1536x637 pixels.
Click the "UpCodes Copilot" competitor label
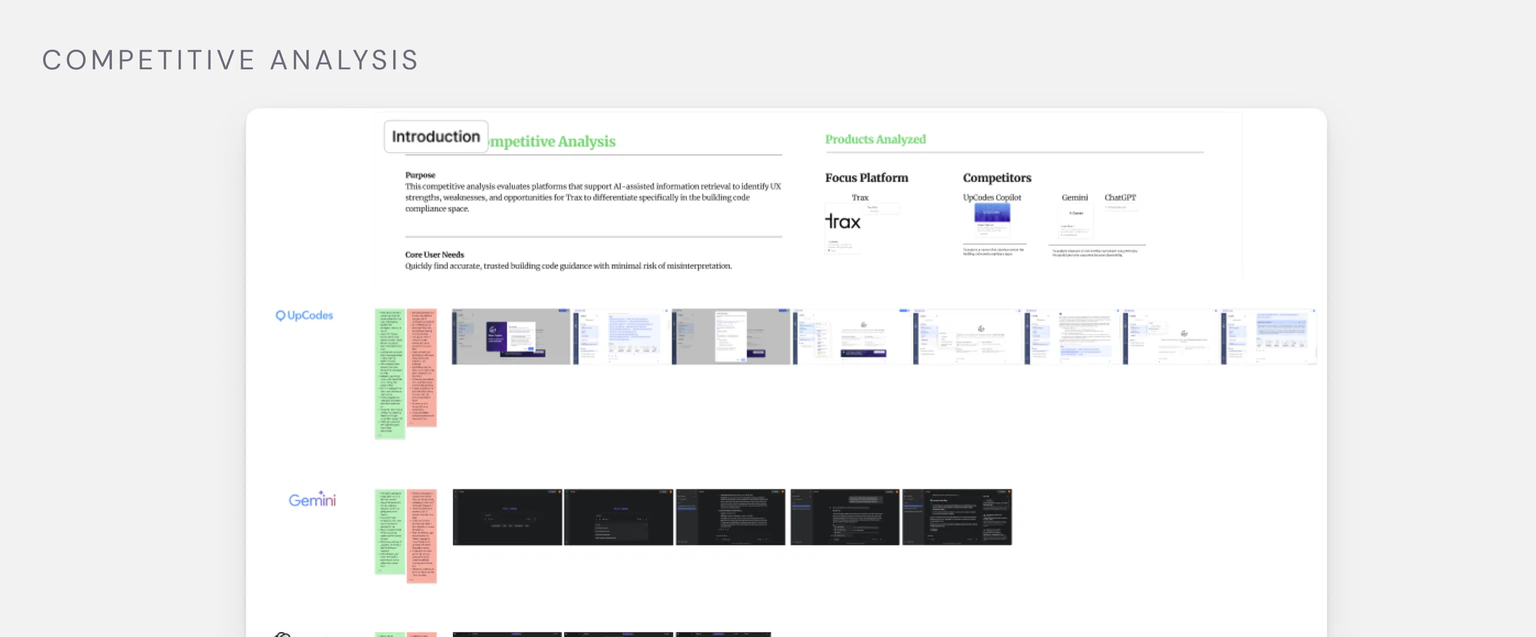click(x=992, y=197)
